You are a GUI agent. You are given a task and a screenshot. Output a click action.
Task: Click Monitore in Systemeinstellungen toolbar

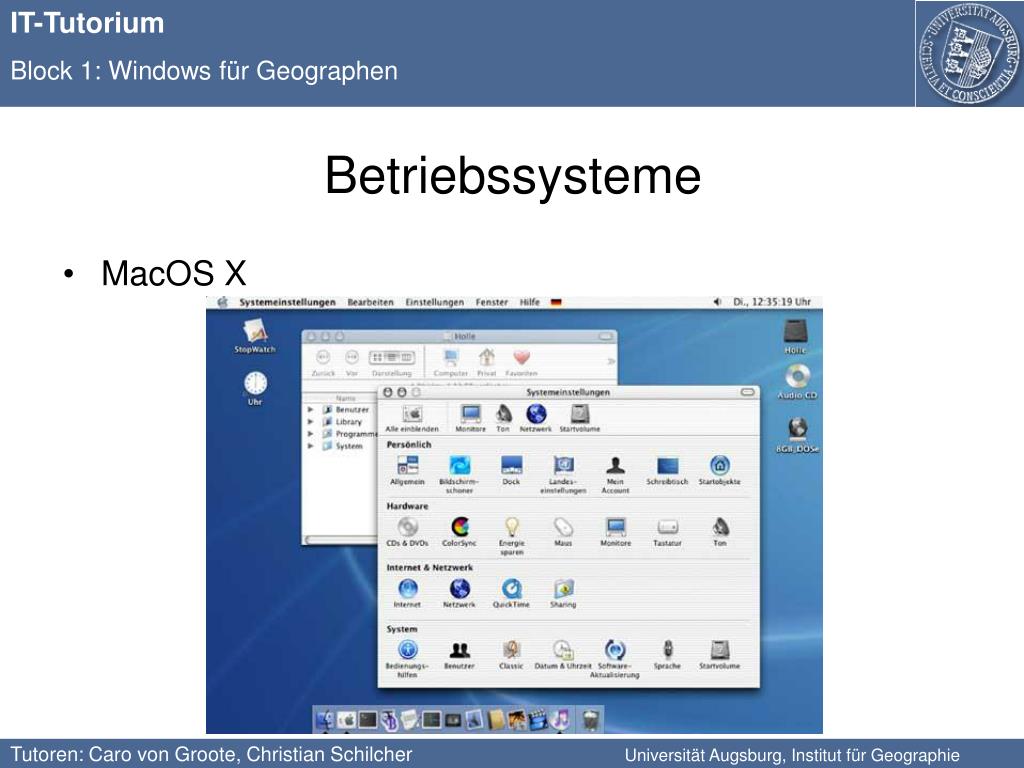coord(471,418)
